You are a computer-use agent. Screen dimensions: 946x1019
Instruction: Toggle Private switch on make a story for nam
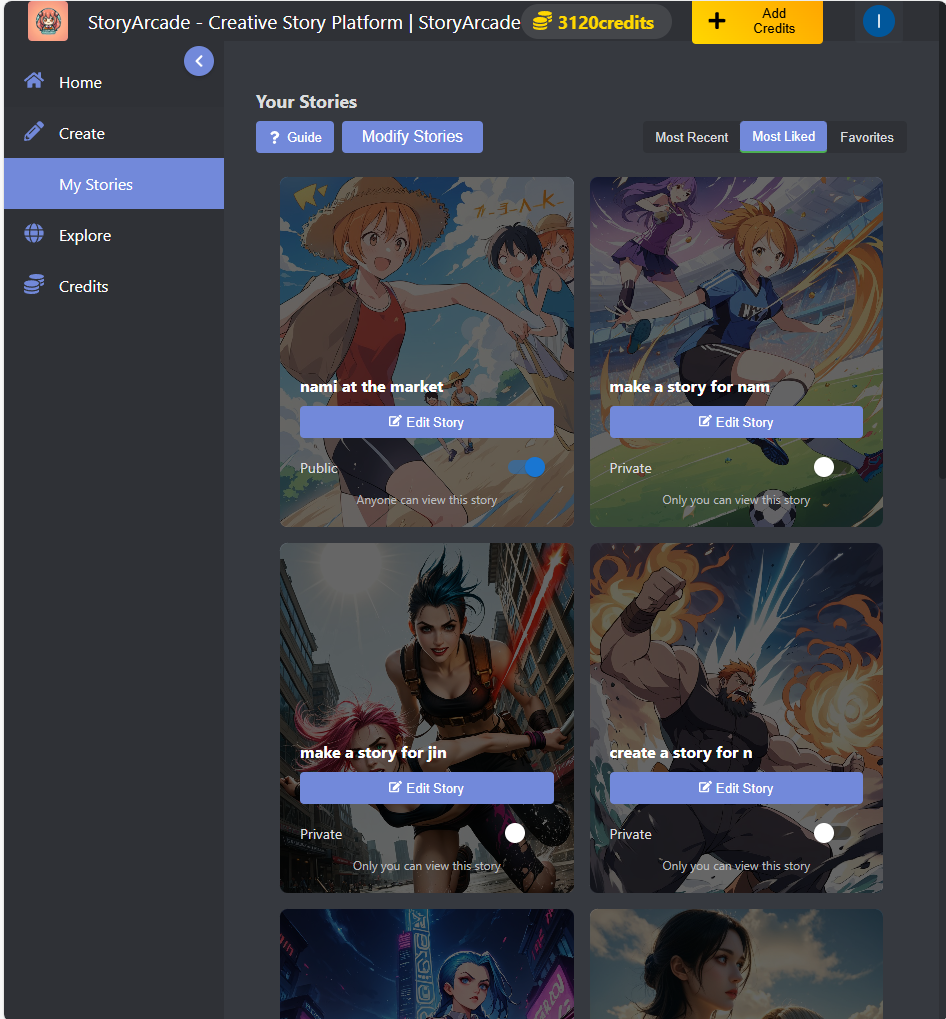832,467
